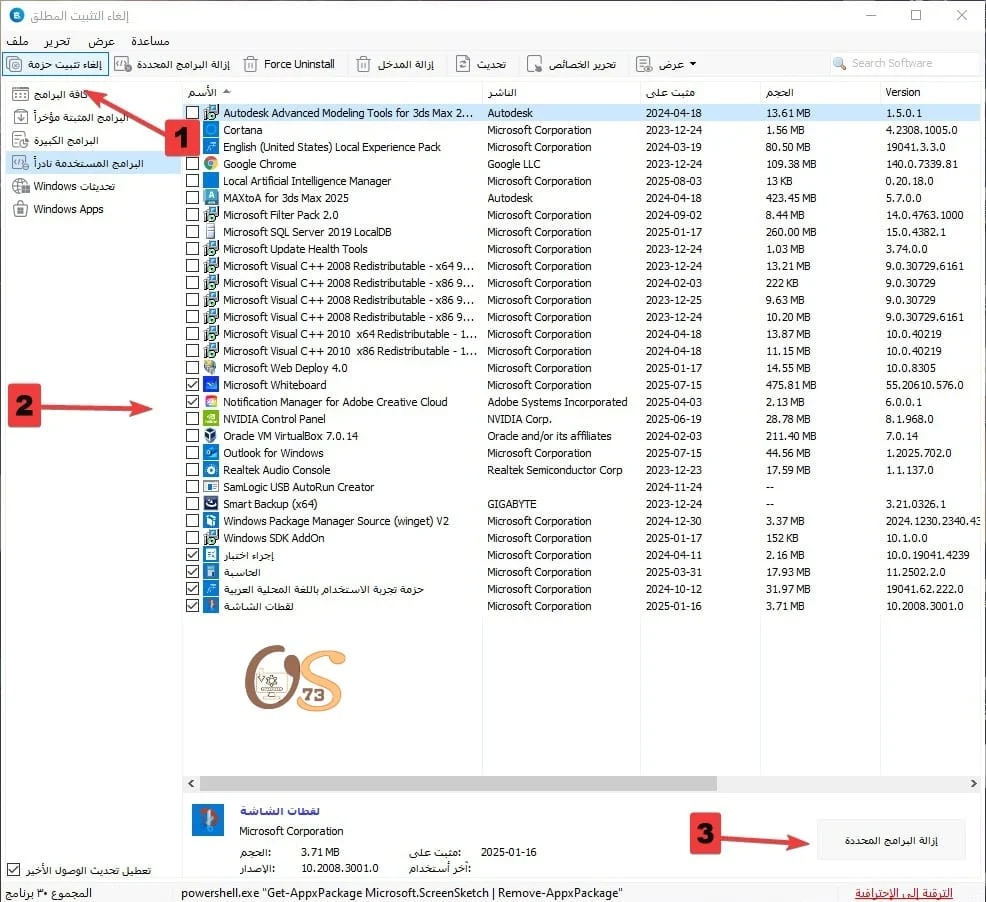Image resolution: width=986 pixels, height=902 pixels.
Task: Click the Smart Backup (x64) icon
Action: tap(211, 504)
